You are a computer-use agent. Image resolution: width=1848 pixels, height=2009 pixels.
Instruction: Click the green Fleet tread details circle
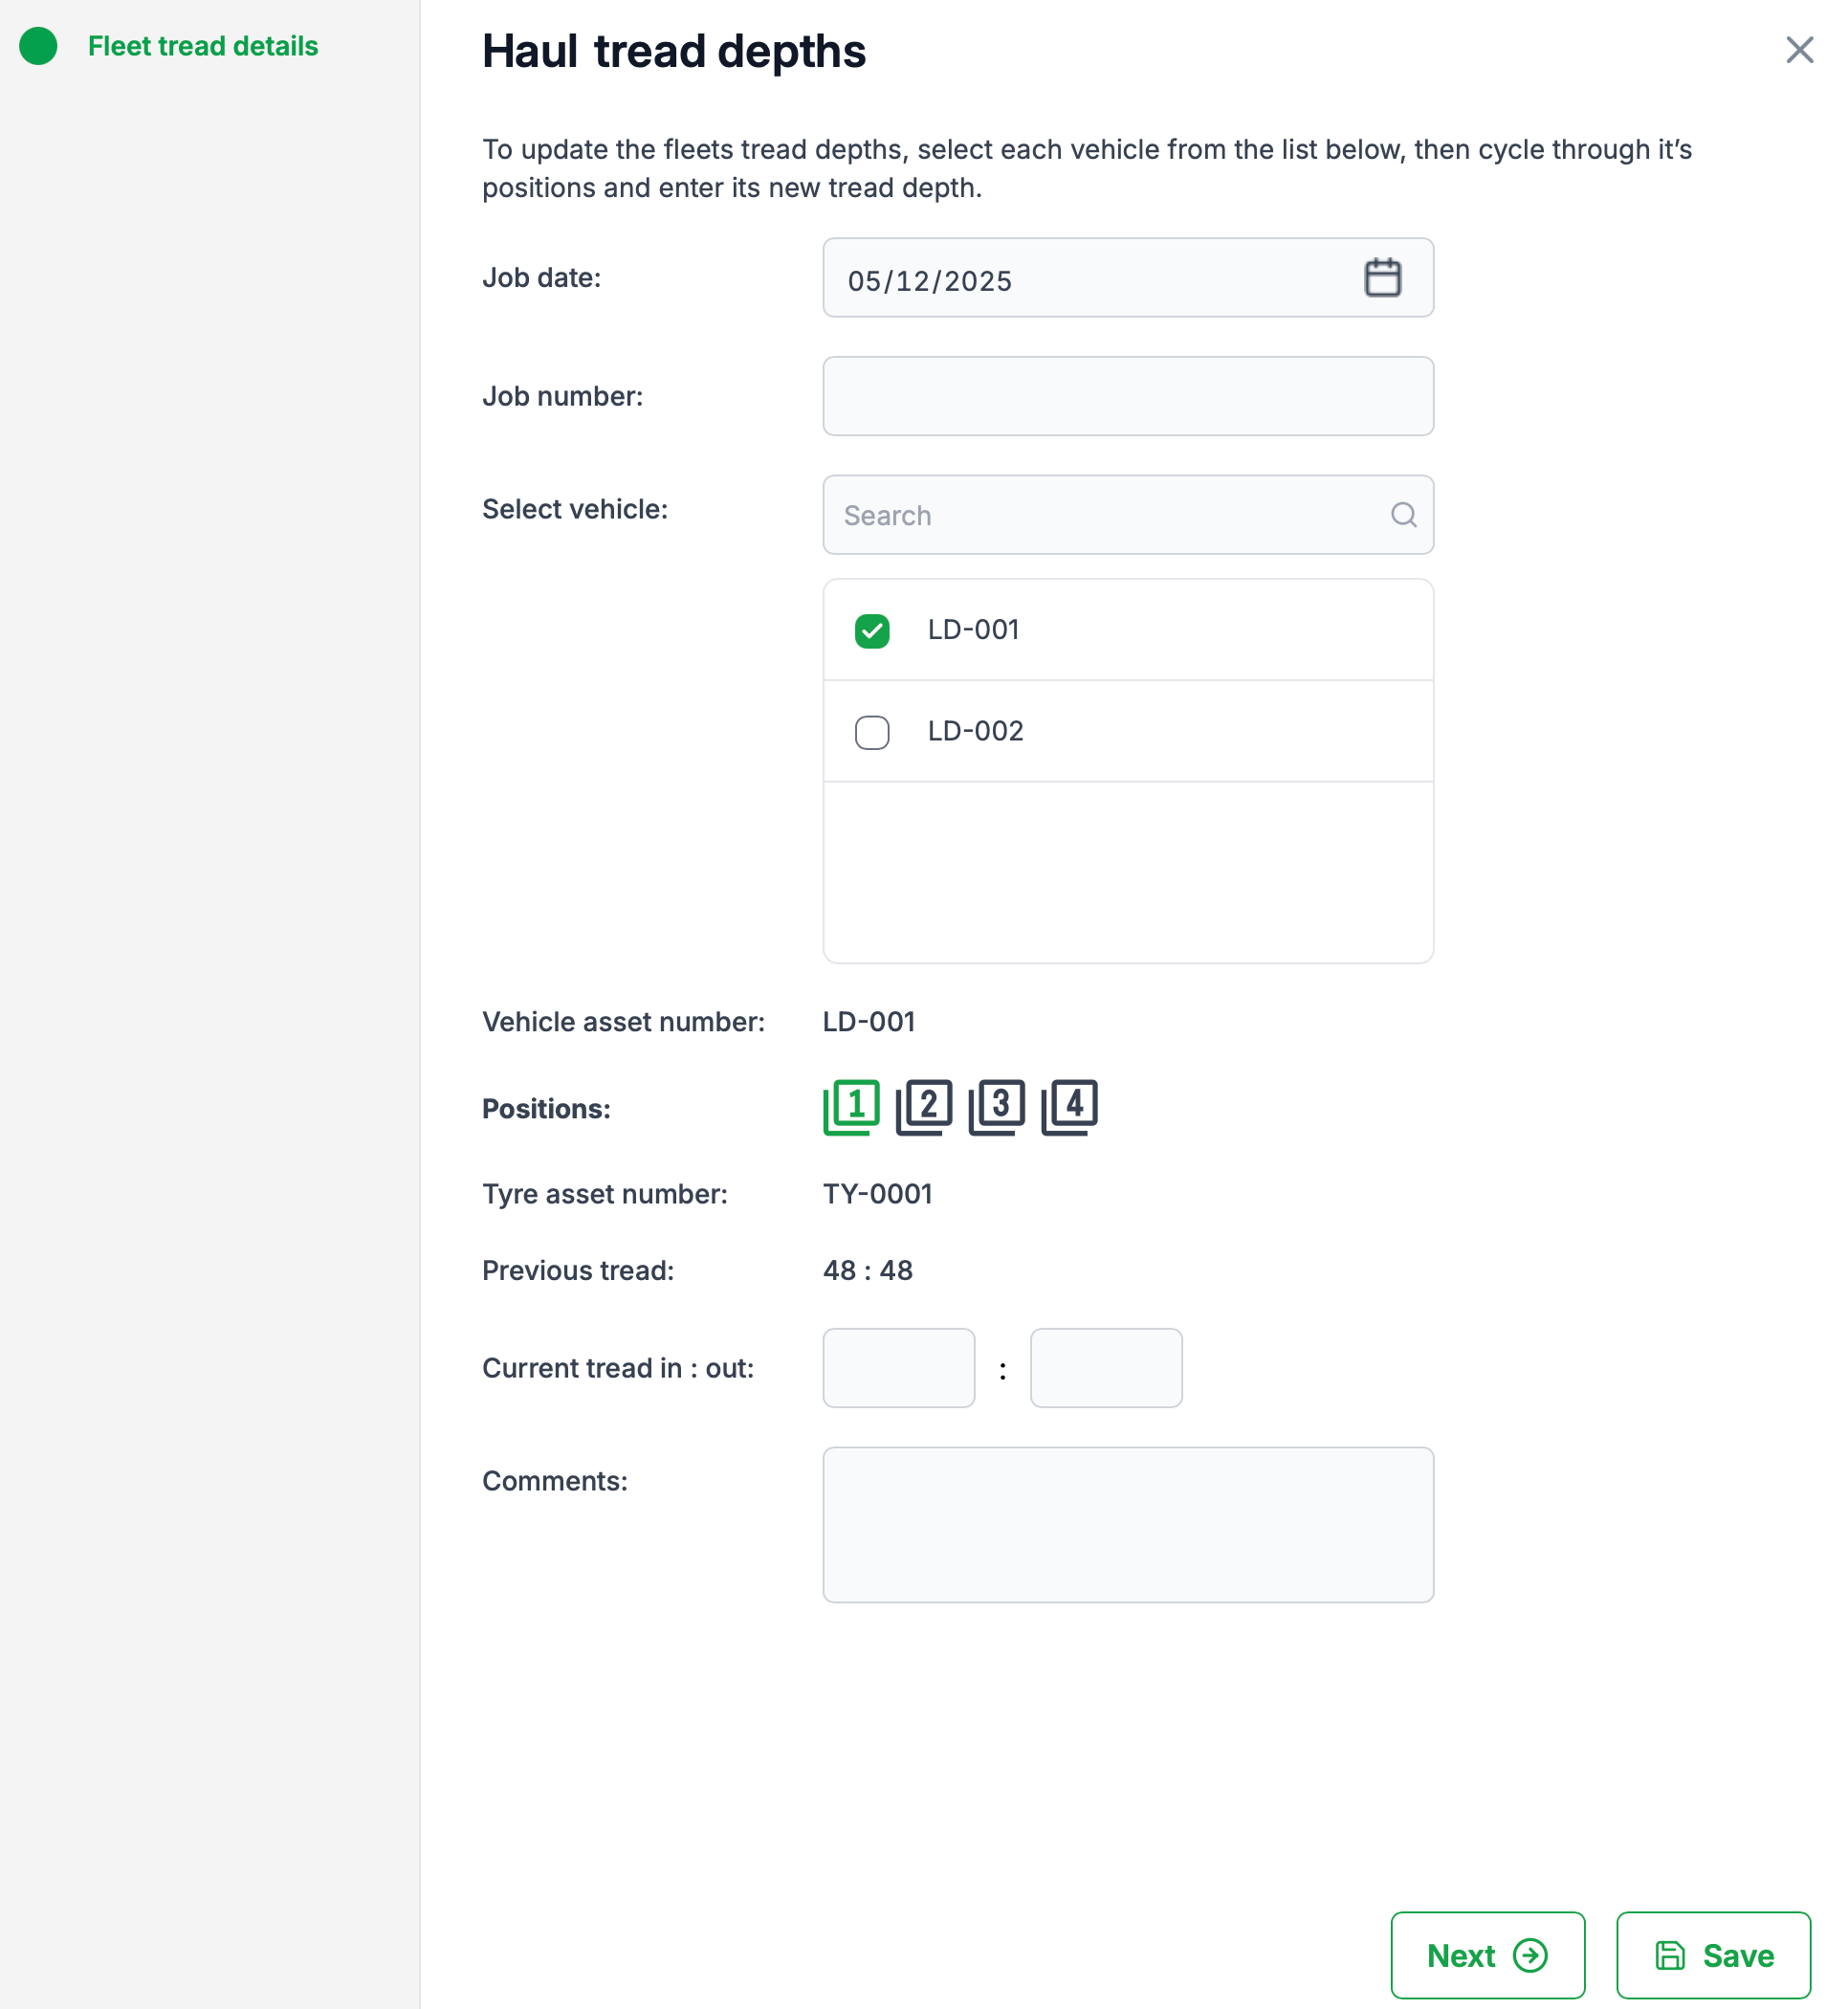[x=39, y=46]
